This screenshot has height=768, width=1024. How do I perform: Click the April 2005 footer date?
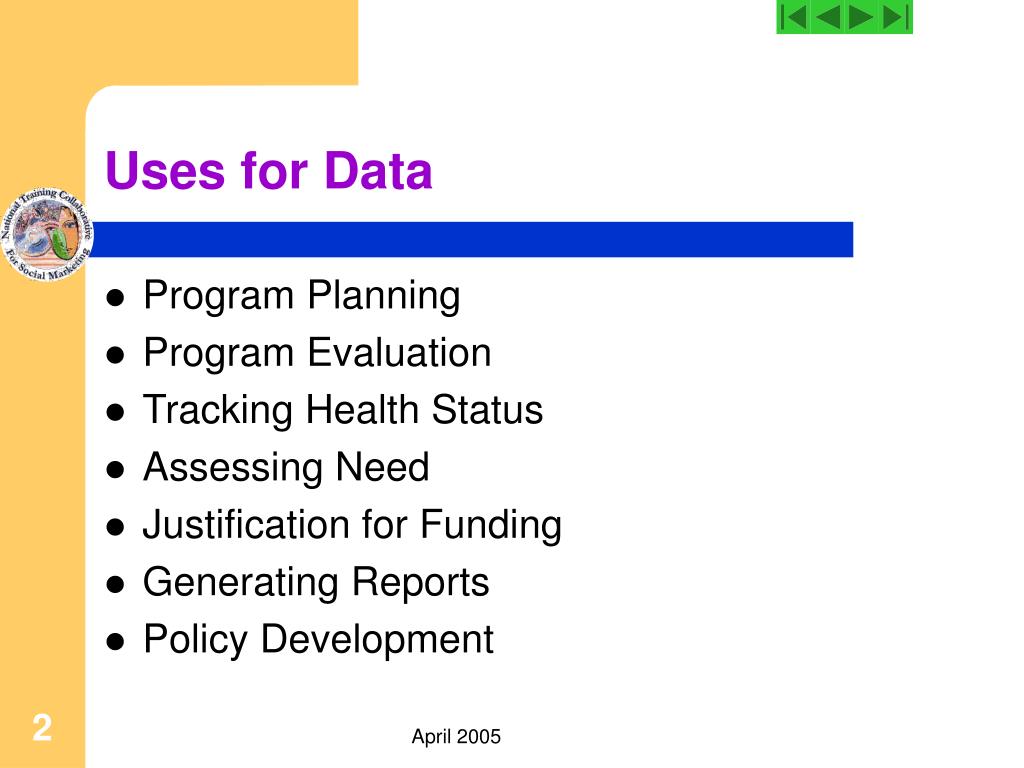click(x=456, y=737)
